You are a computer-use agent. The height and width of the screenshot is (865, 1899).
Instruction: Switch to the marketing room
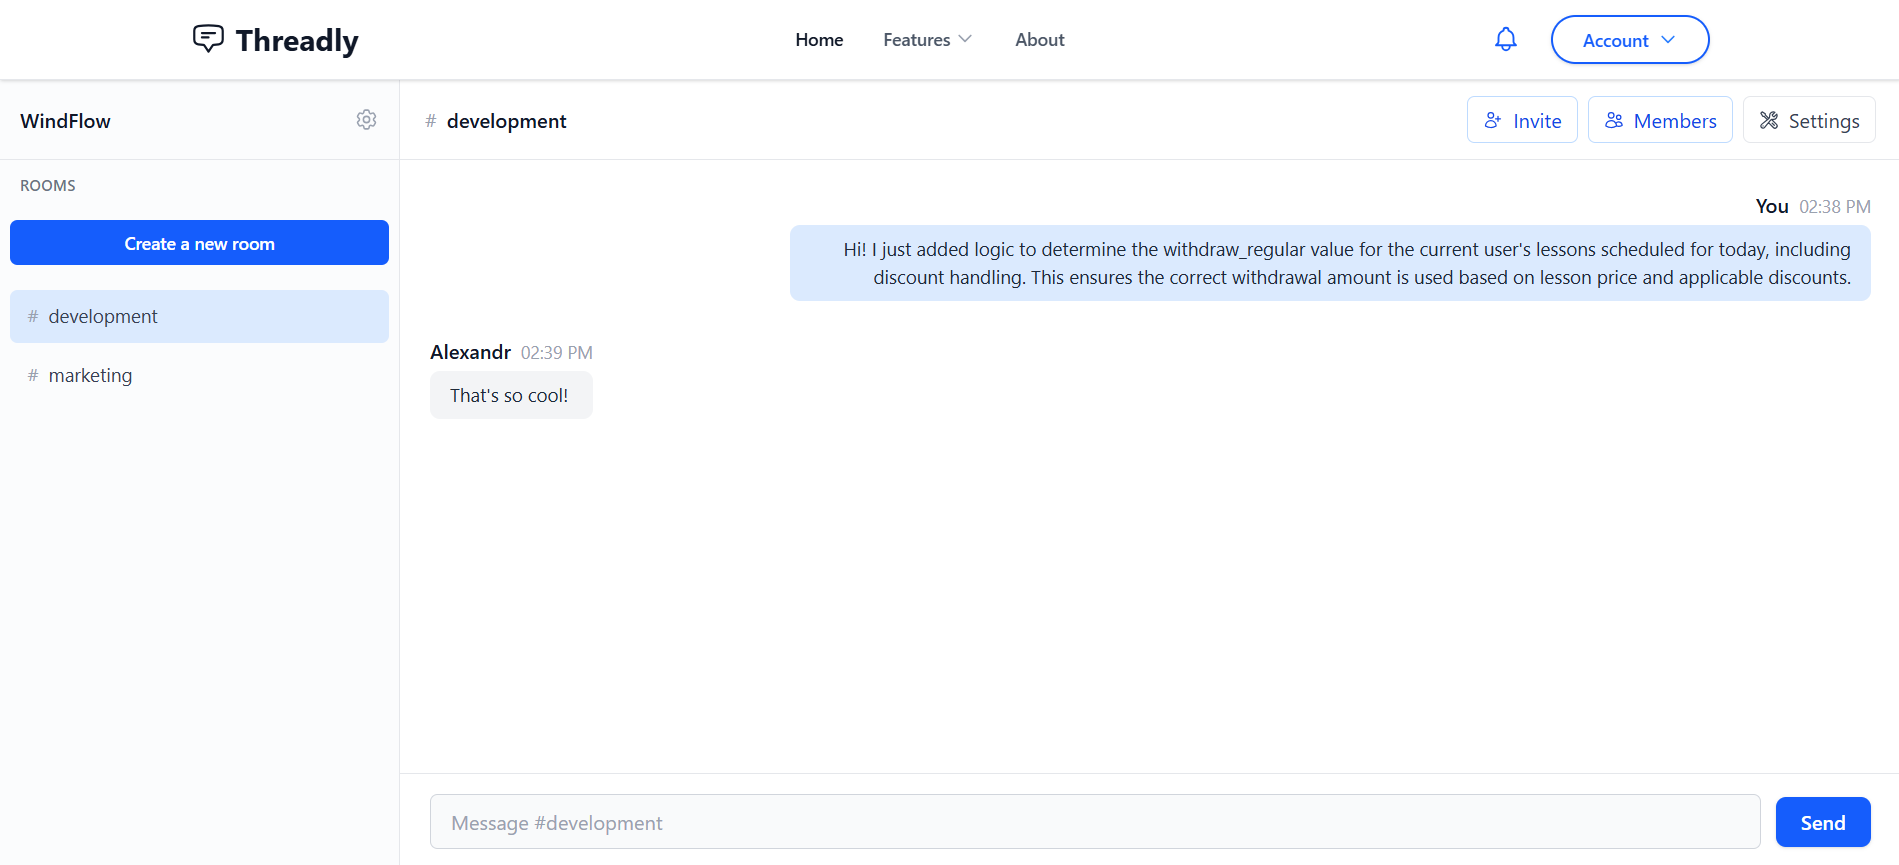[x=90, y=376]
